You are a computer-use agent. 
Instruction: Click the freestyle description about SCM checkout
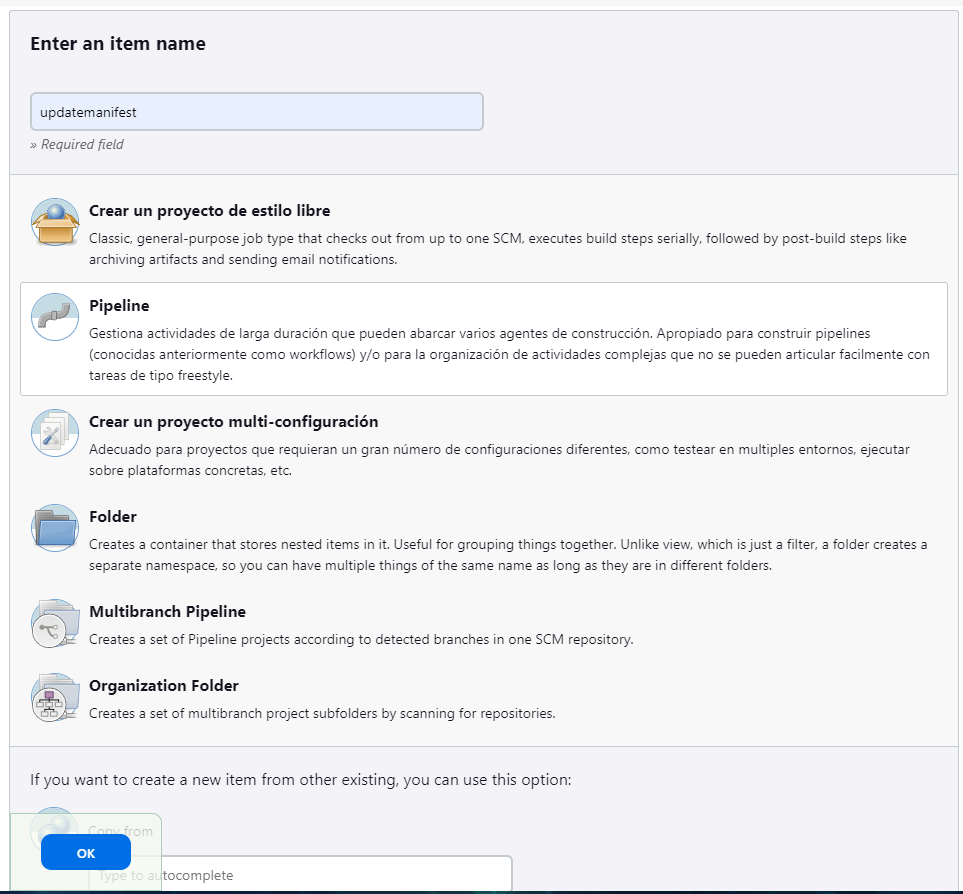[x=497, y=249]
